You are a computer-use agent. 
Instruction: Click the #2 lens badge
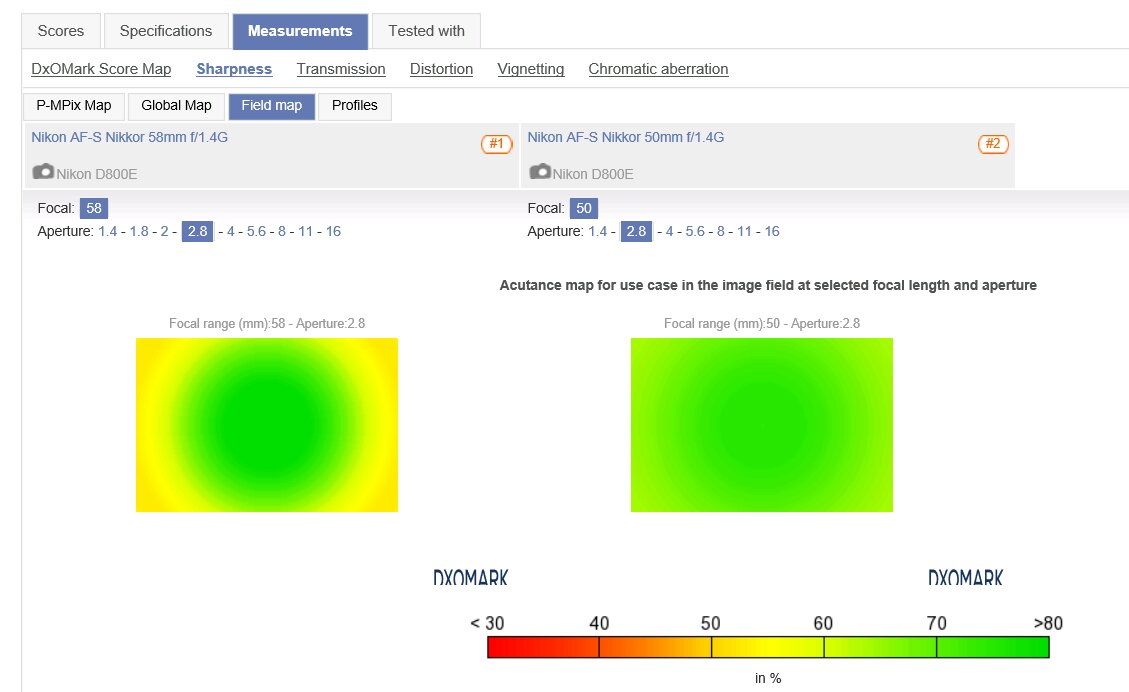click(993, 144)
